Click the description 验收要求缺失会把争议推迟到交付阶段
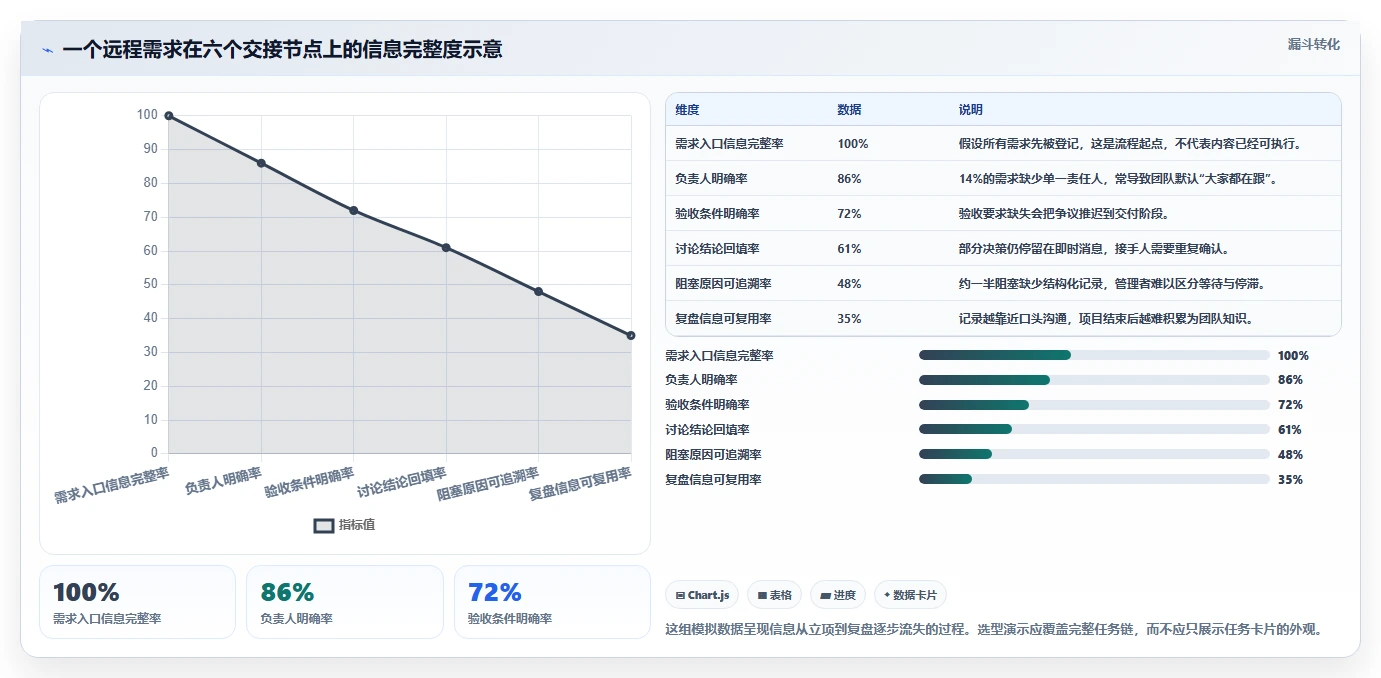This screenshot has height=678, width=1381. click(1064, 214)
